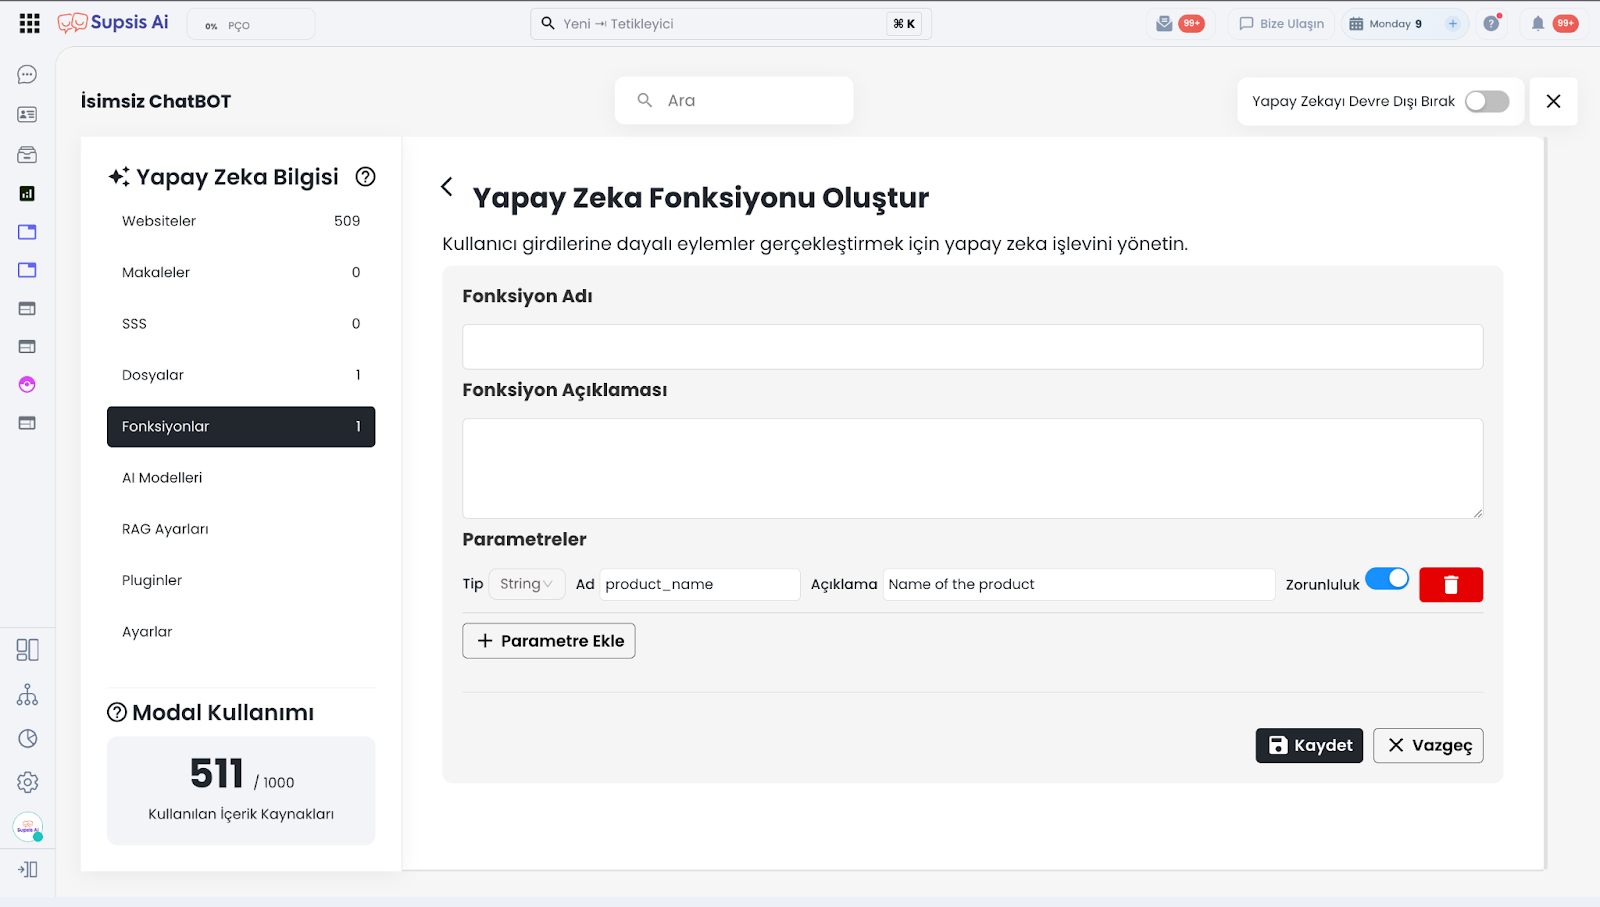Open the mail inbox icon in header
The height and width of the screenshot is (907, 1600).
[x=1164, y=23]
